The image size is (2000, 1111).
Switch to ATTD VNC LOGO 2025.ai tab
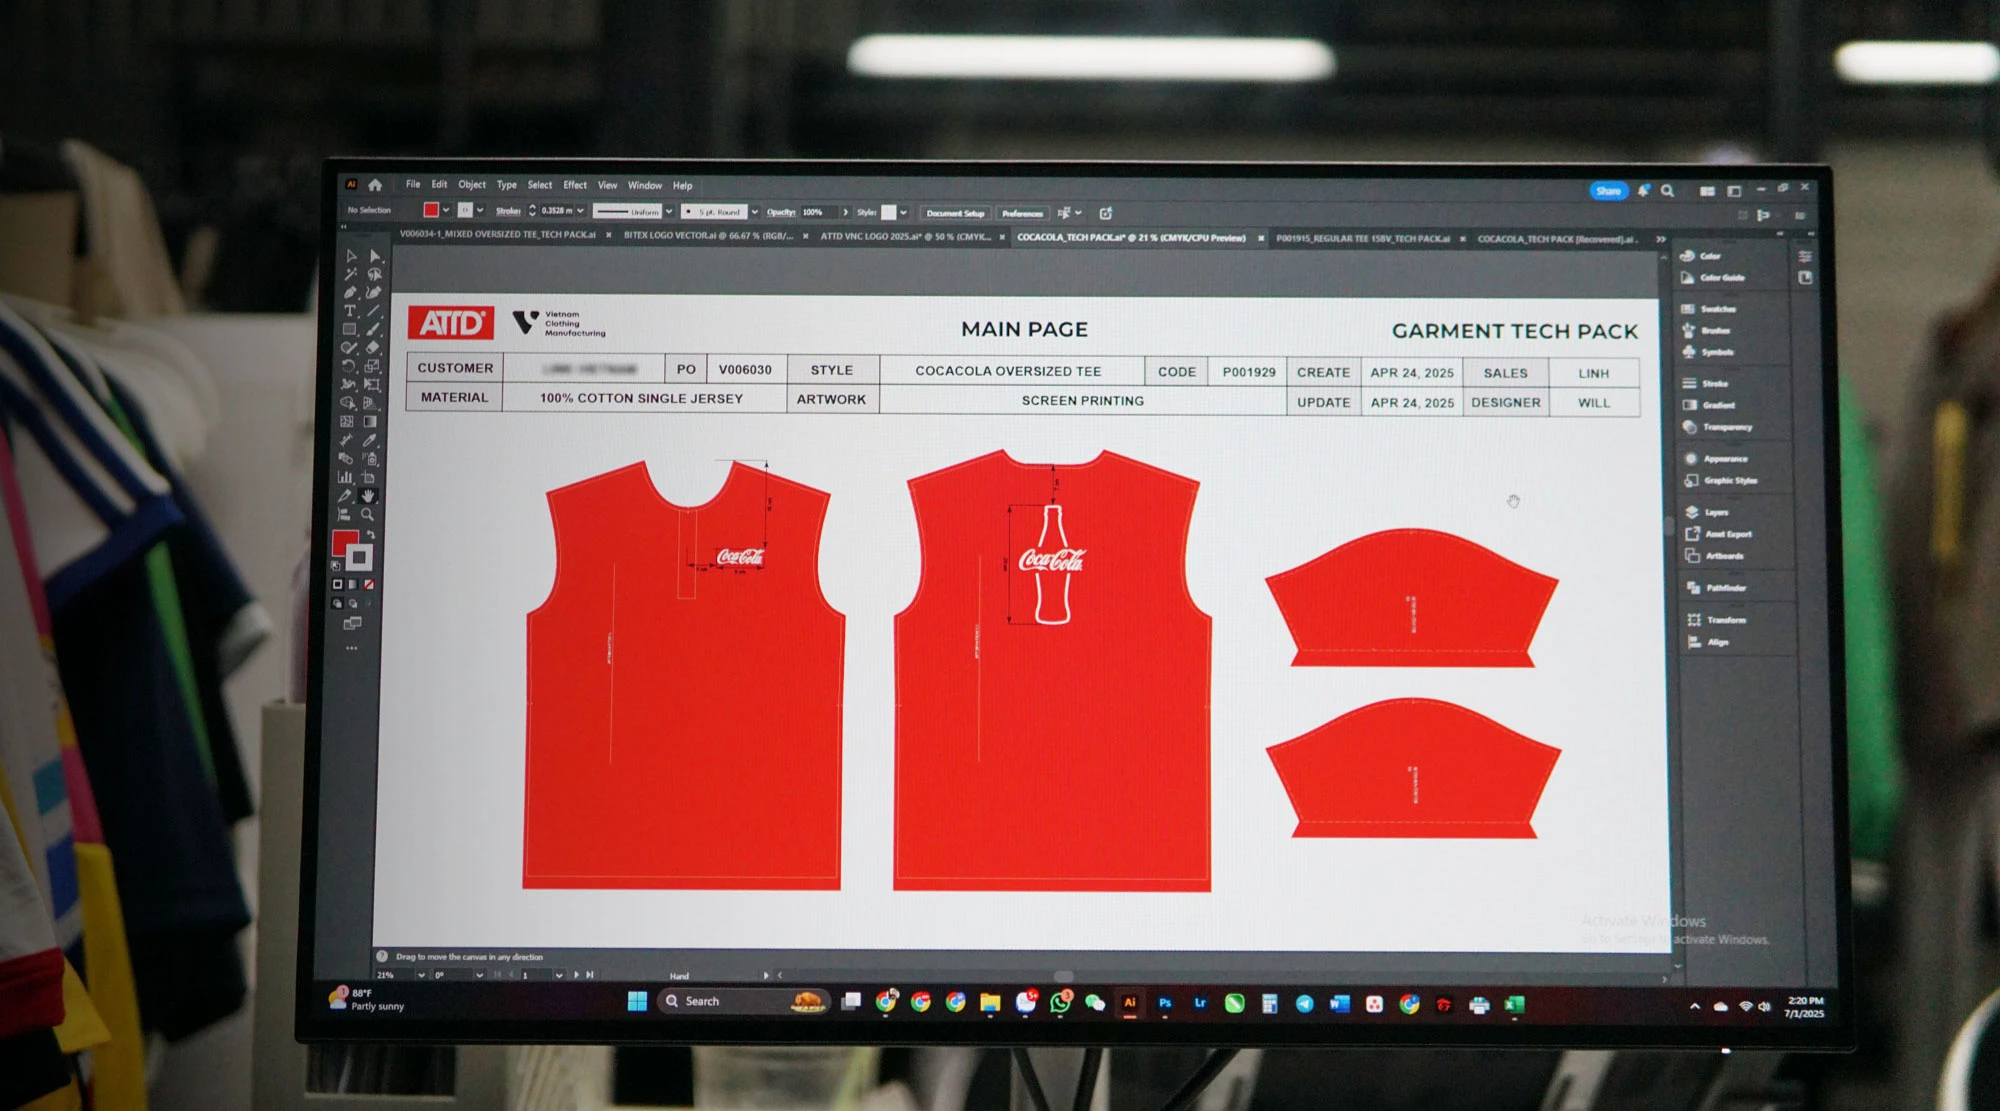(905, 237)
